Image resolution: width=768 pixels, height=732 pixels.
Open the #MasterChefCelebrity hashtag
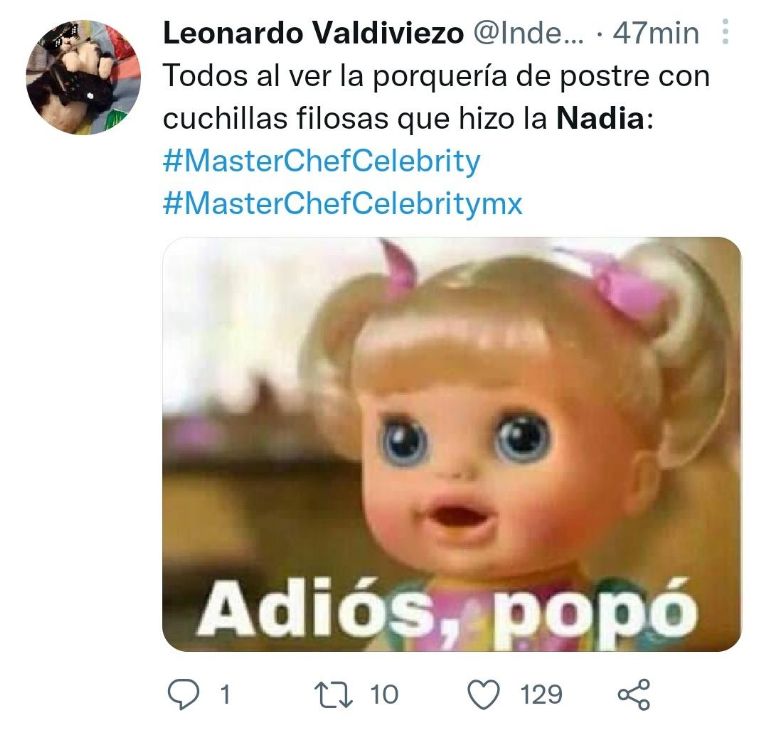(322, 162)
